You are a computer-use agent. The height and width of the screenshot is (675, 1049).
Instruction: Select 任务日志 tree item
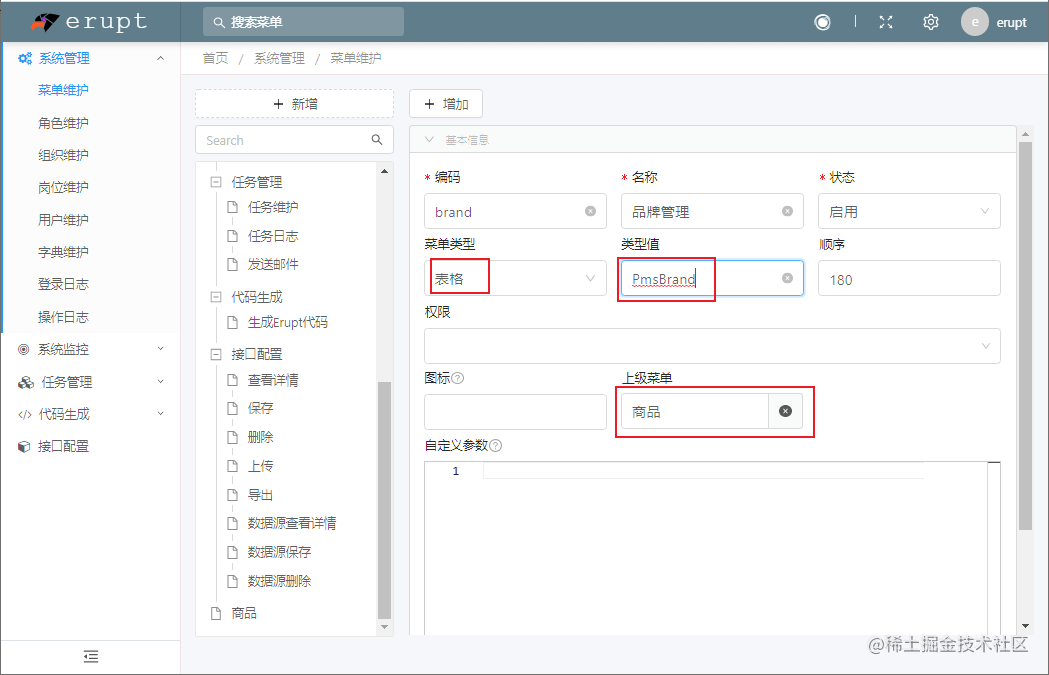point(273,235)
